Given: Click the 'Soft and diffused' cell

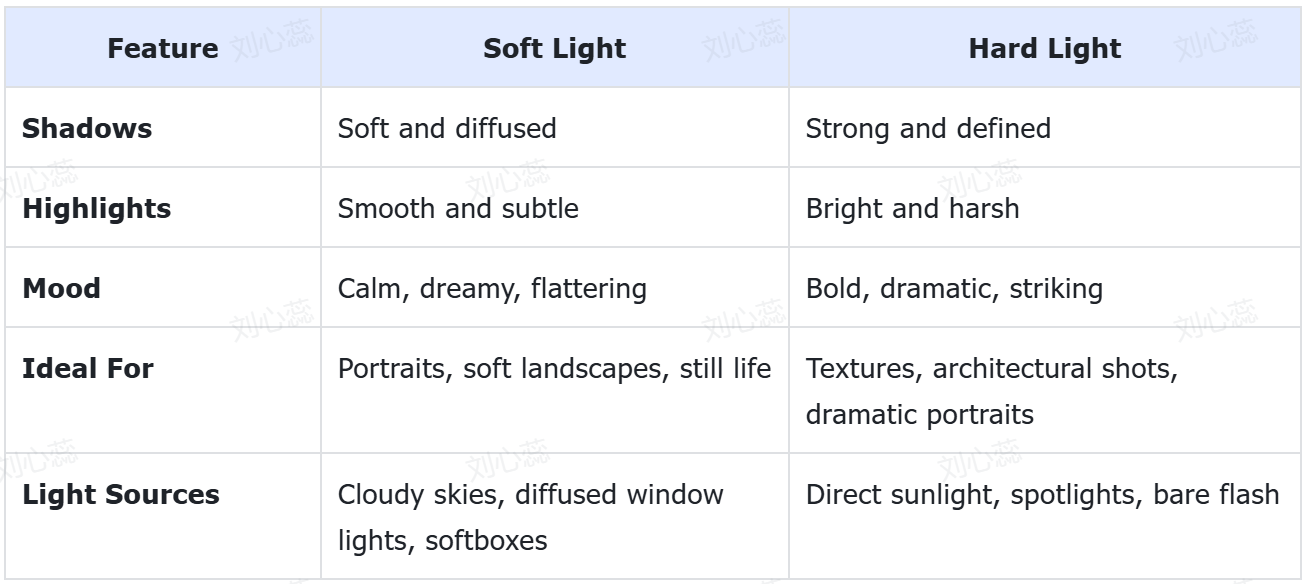Looking at the screenshot, I should pyautogui.click(x=447, y=128).
